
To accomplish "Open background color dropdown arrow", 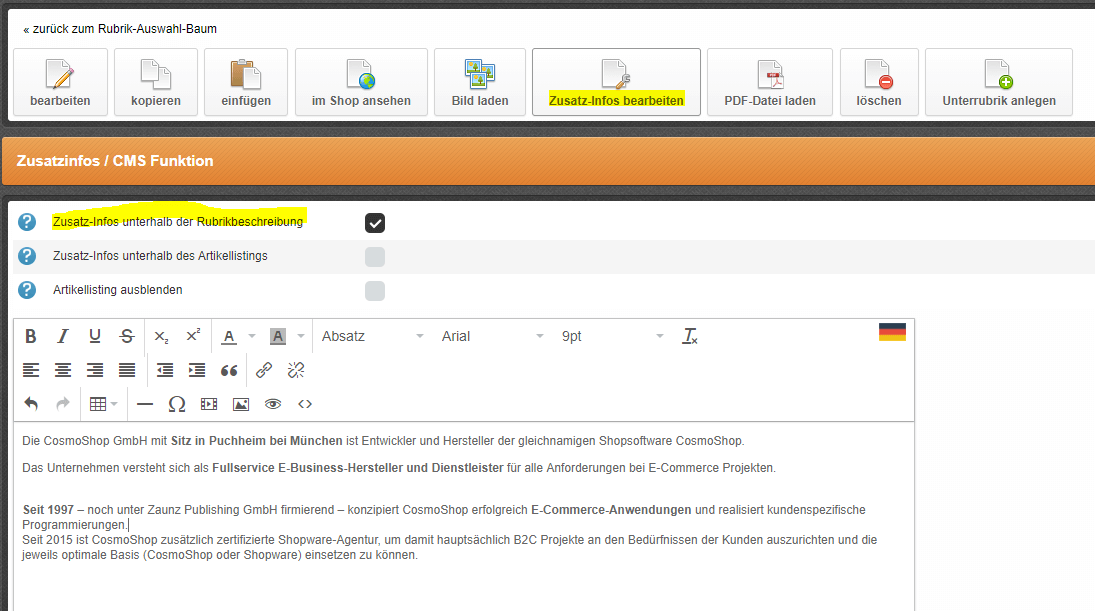I will coord(301,337).
